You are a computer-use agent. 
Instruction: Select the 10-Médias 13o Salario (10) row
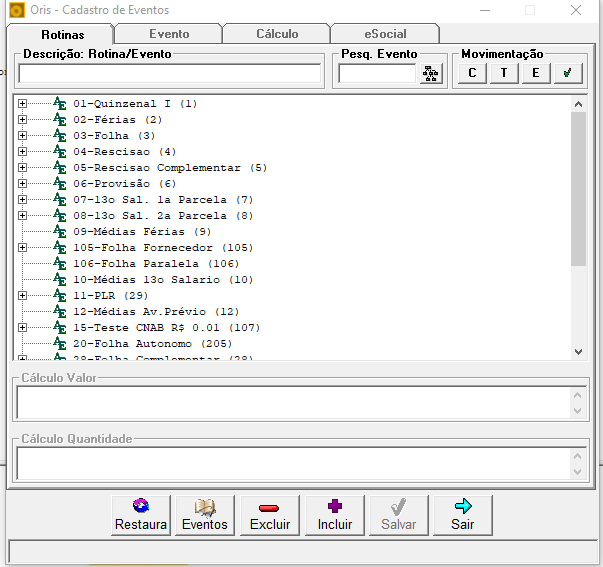coord(163,280)
